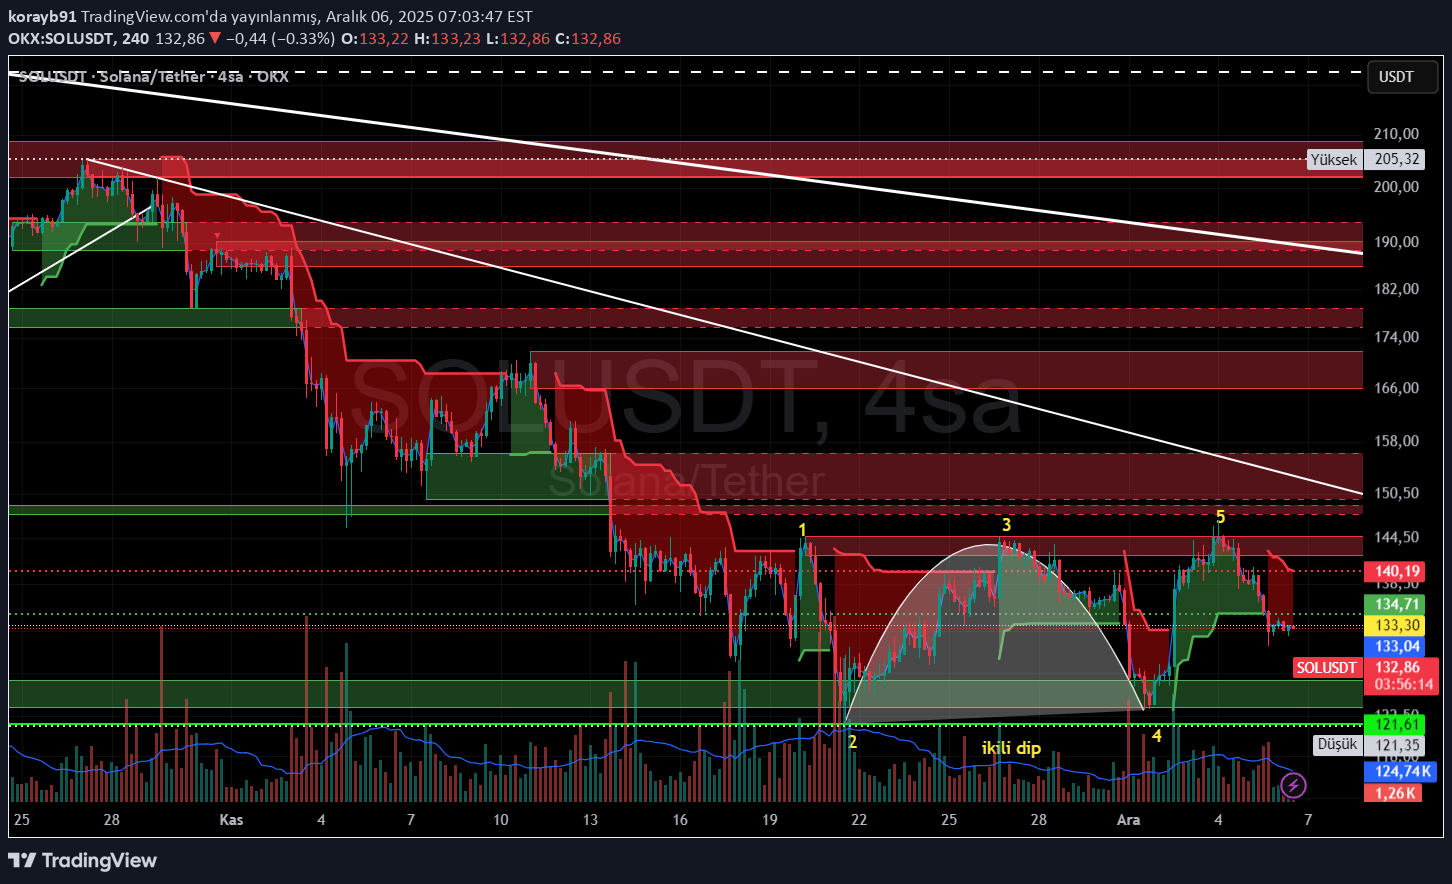Click the Düşük low price label
The height and width of the screenshot is (884, 1452).
click(x=1337, y=744)
